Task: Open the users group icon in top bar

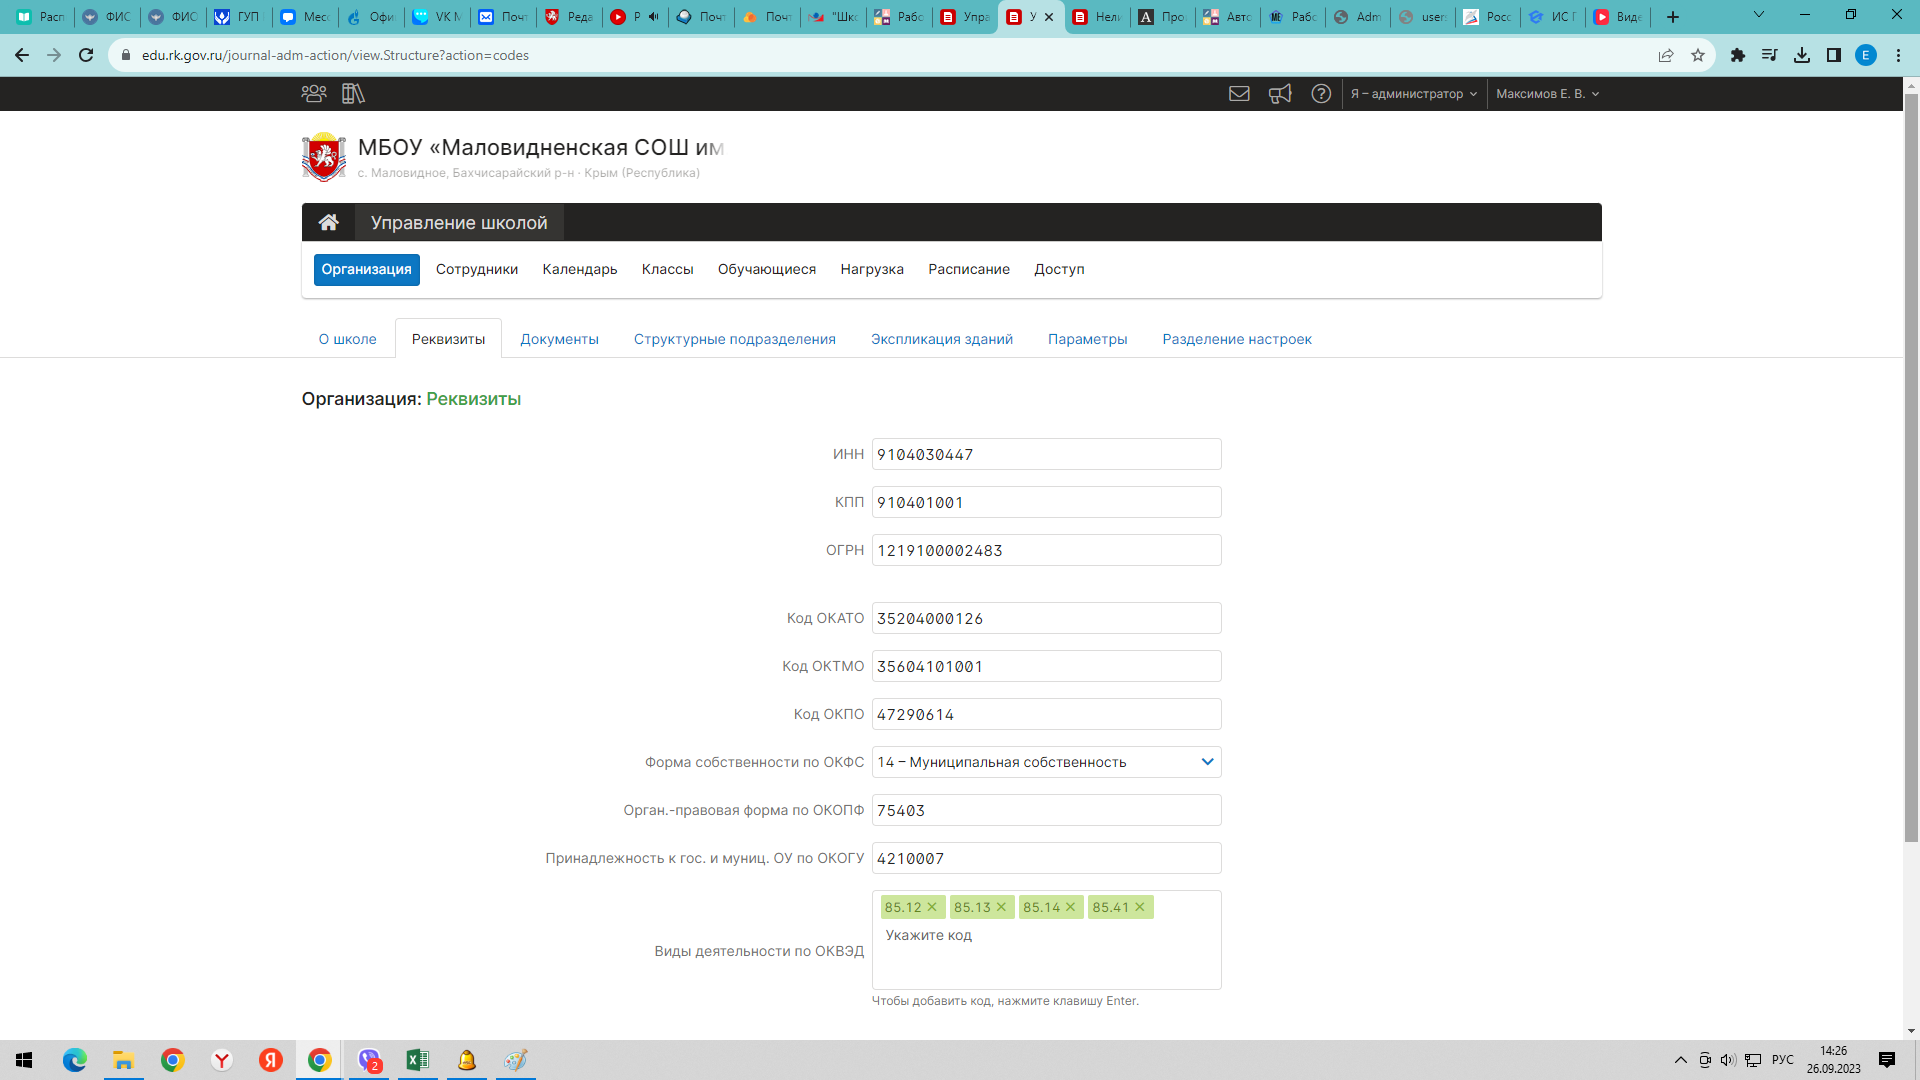Action: point(314,93)
